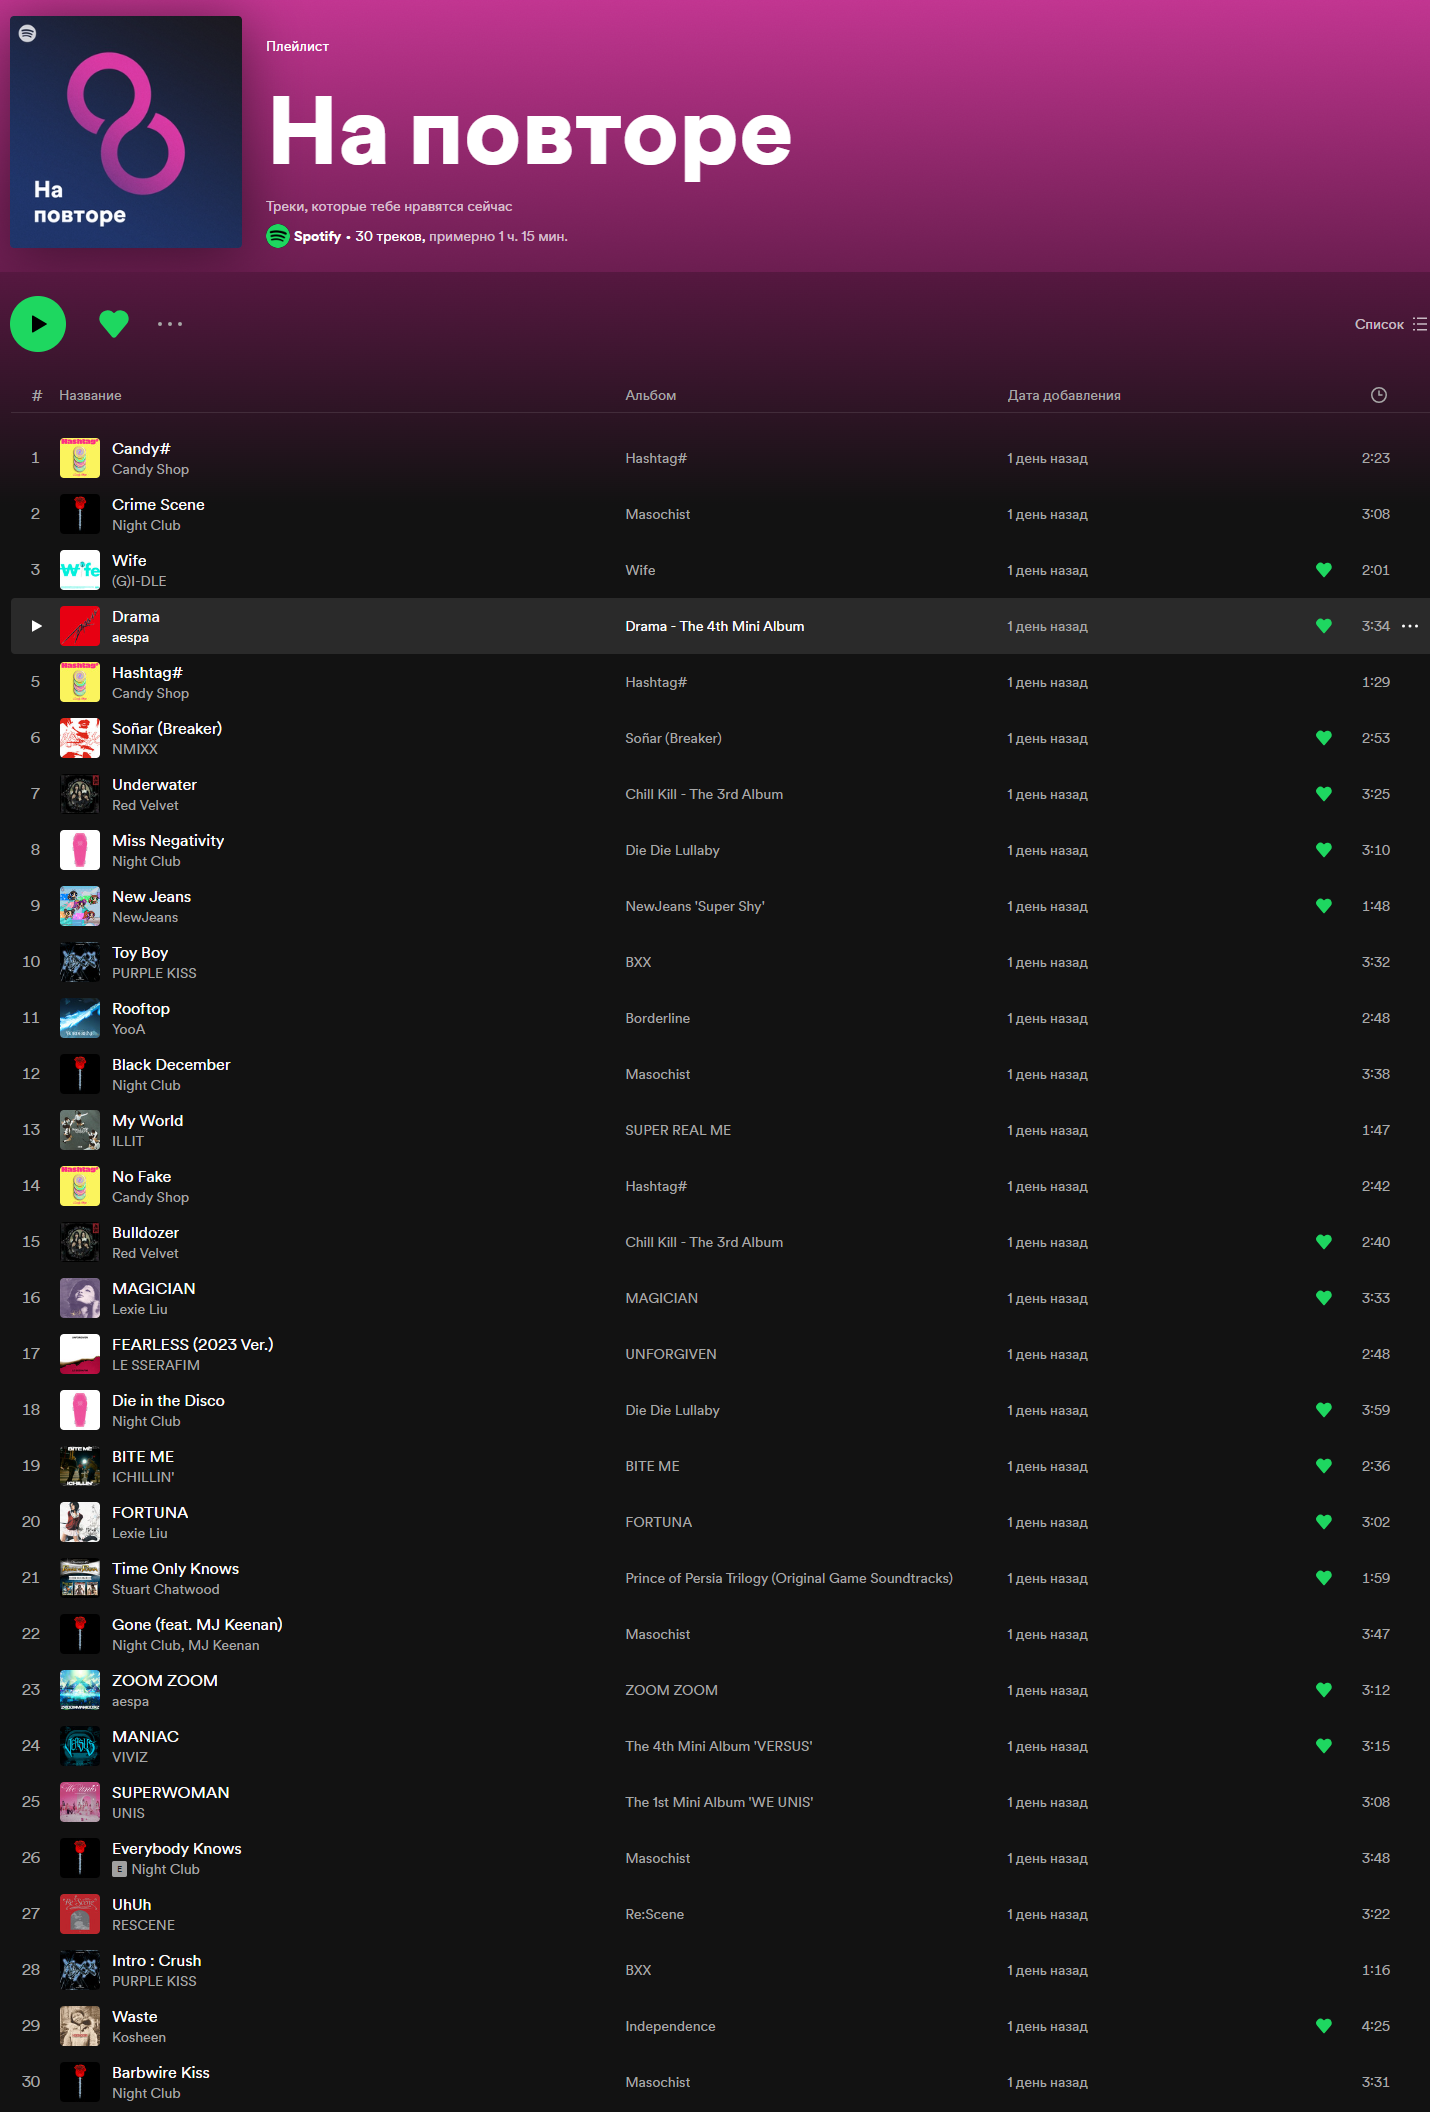Change view via Список dropdown
Screen dimensions: 1430x2112
pyautogui.click(x=1390, y=324)
